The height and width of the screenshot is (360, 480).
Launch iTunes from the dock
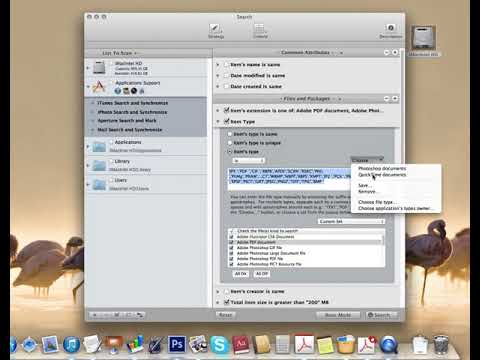[71, 344]
